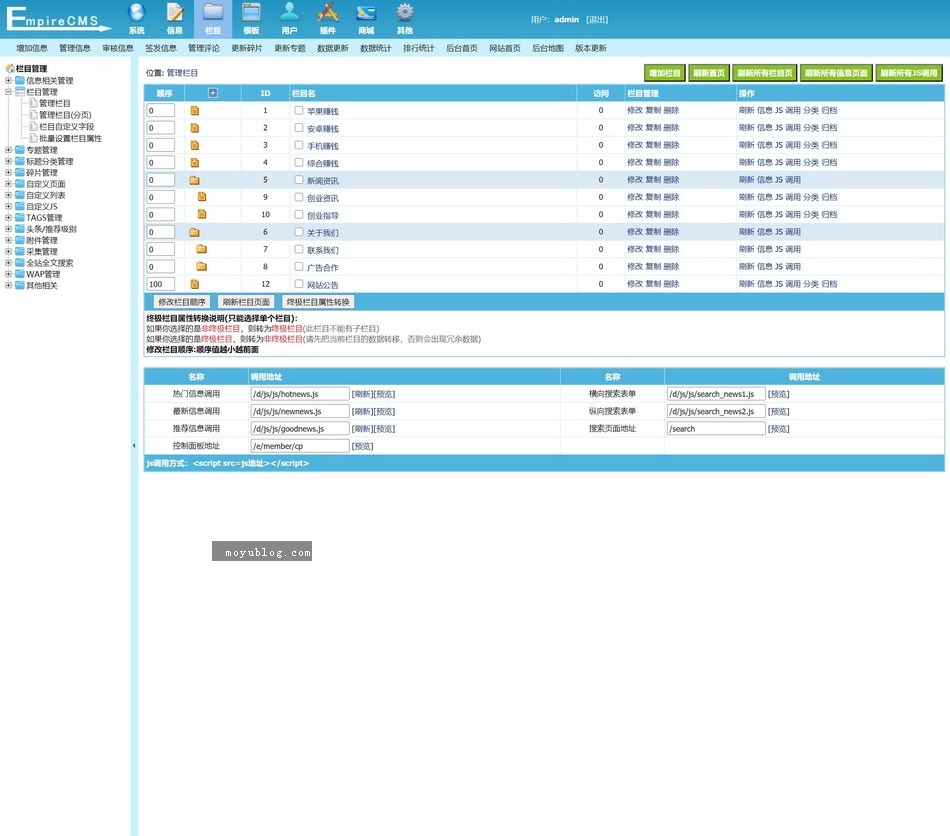The height and width of the screenshot is (836, 950).
Task: Click the 热门信息调用 JS address field
Action: point(300,394)
